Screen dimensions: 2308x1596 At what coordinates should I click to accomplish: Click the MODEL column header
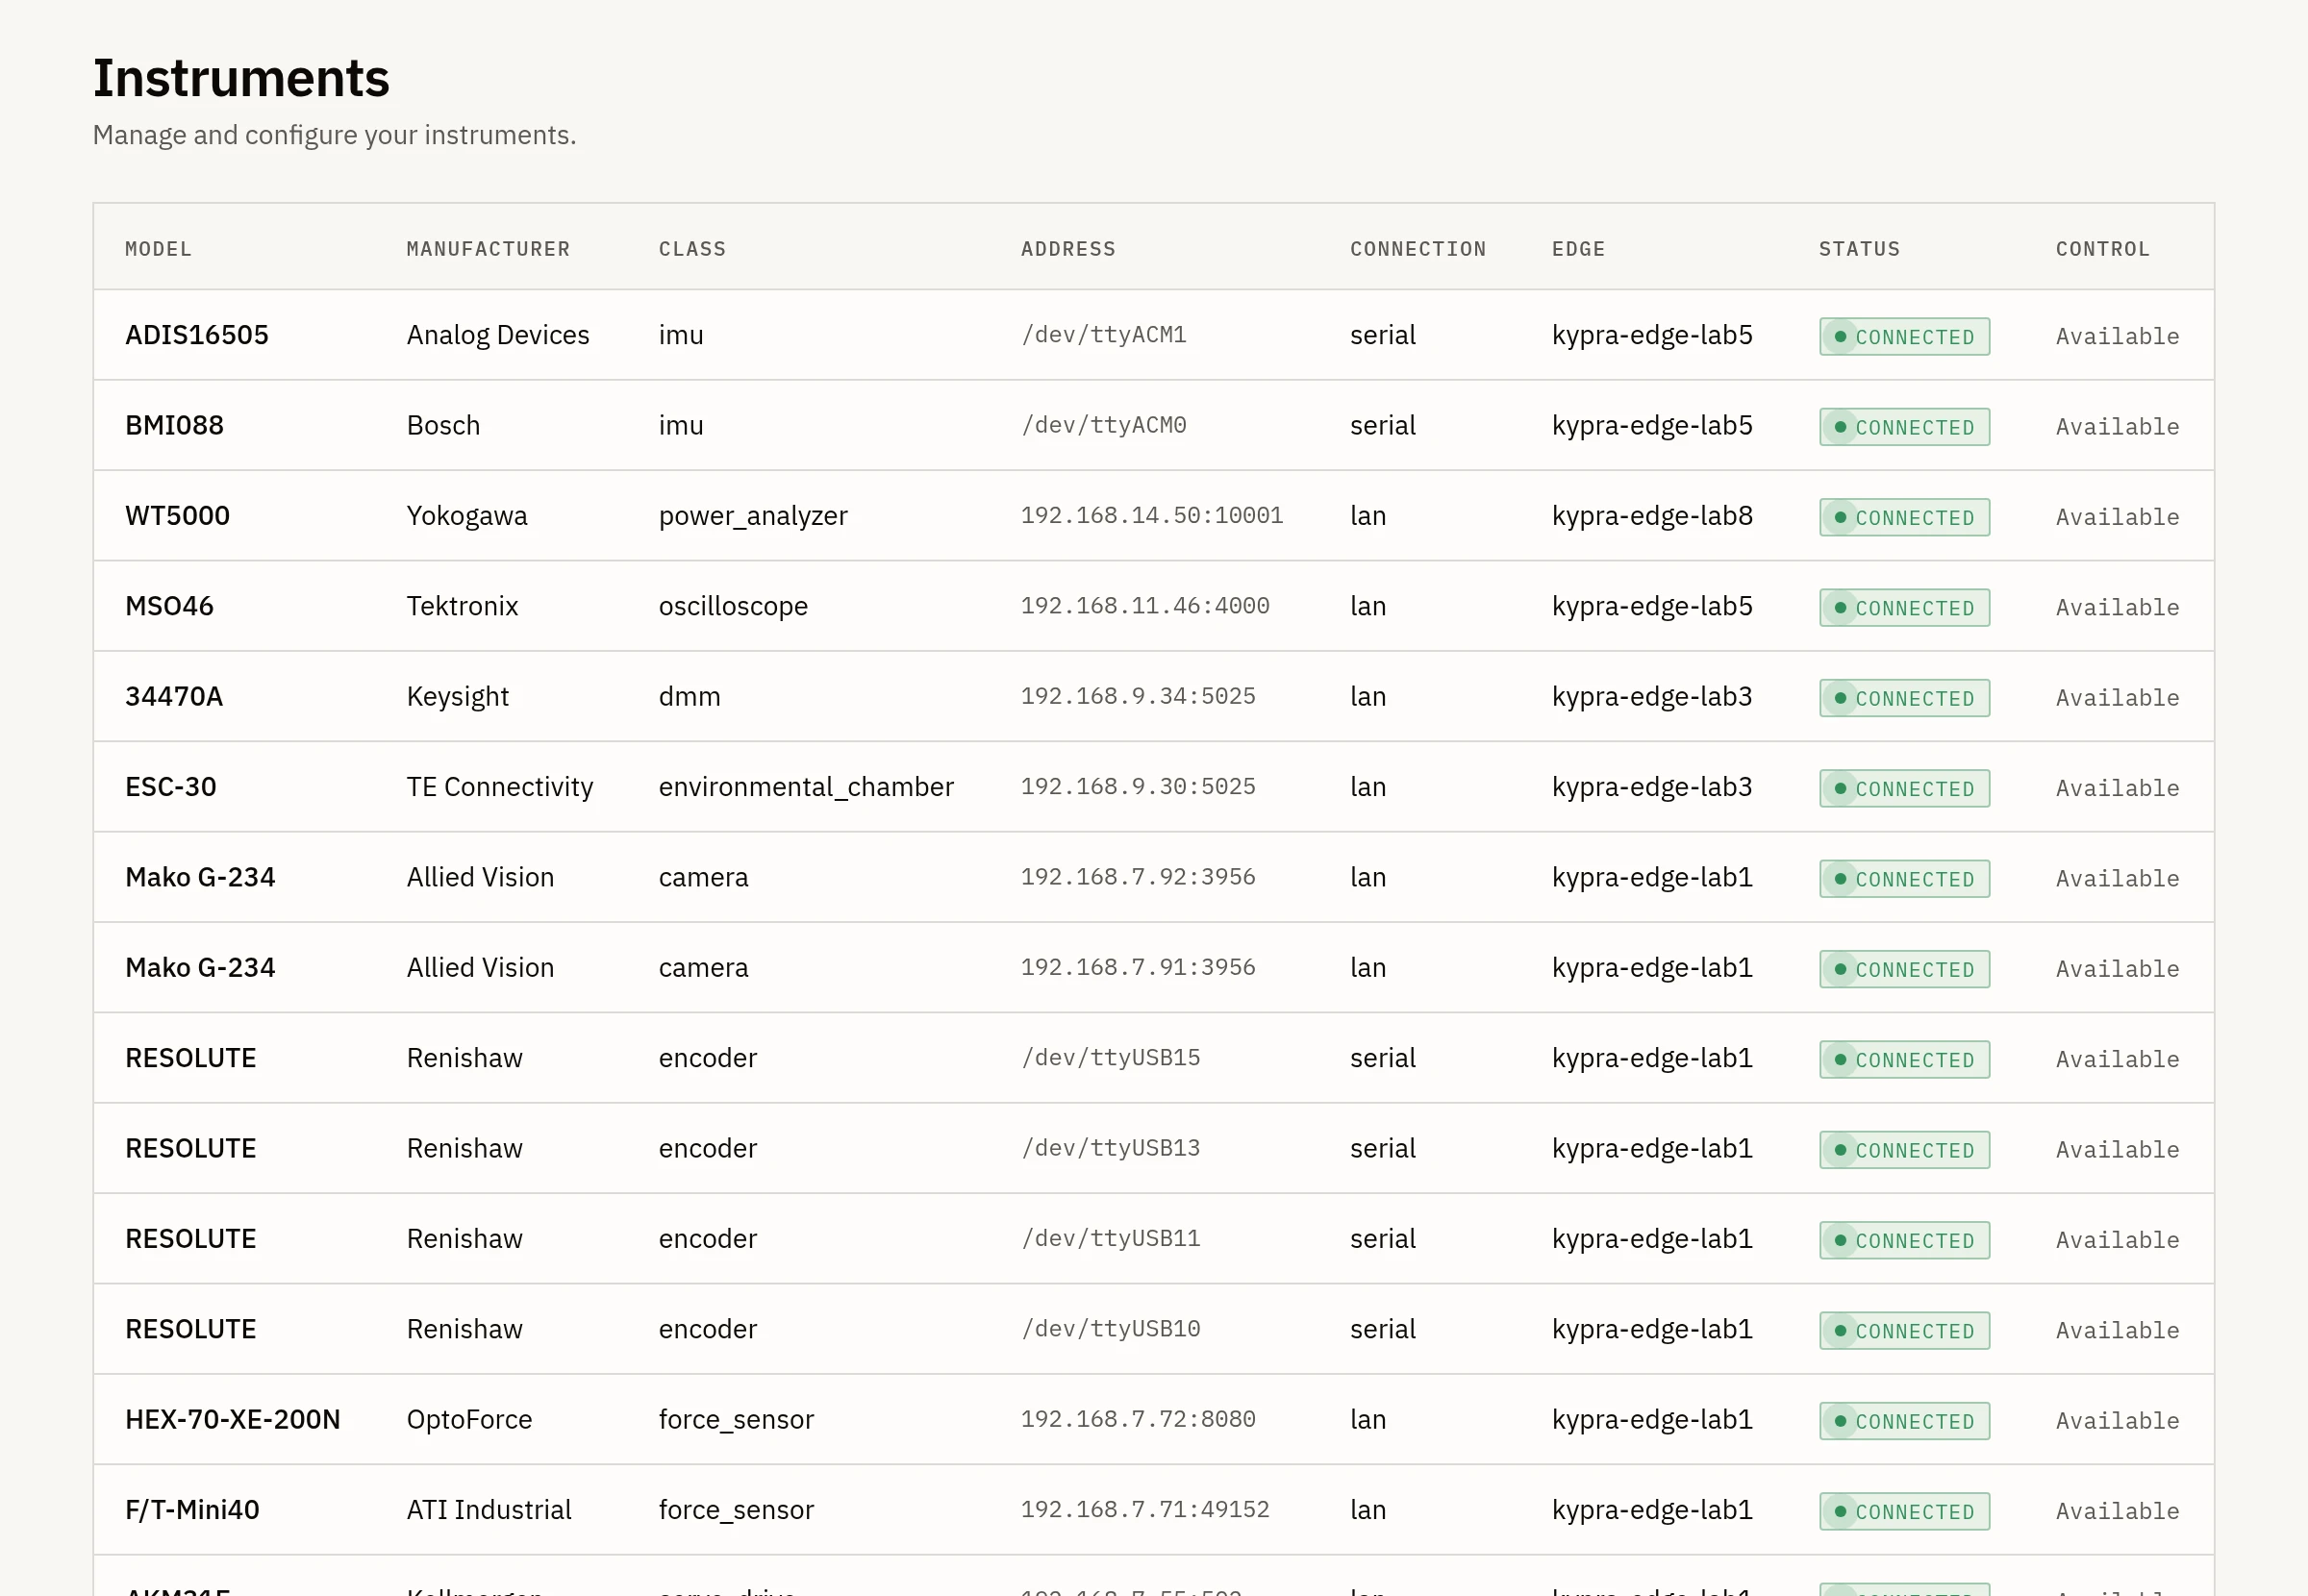pyautogui.click(x=158, y=249)
